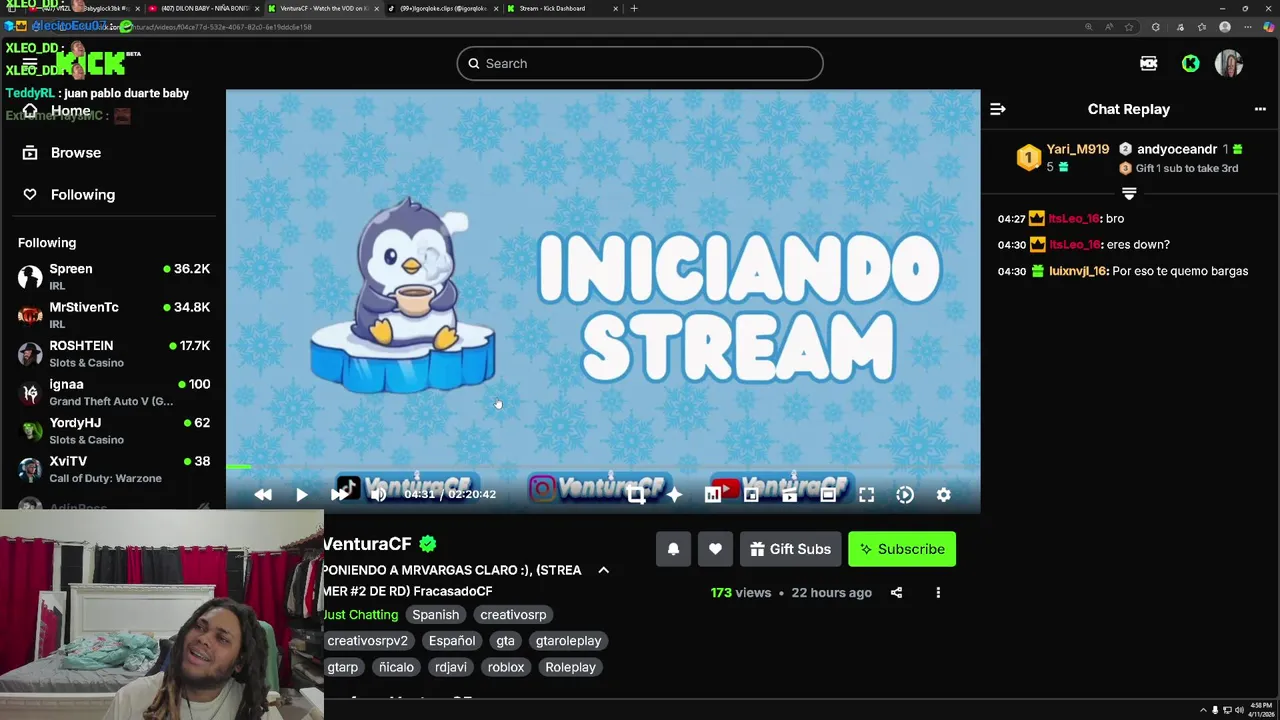This screenshot has height=720, width=1280.
Task: Select the ñicalo tag
Action: point(396,667)
